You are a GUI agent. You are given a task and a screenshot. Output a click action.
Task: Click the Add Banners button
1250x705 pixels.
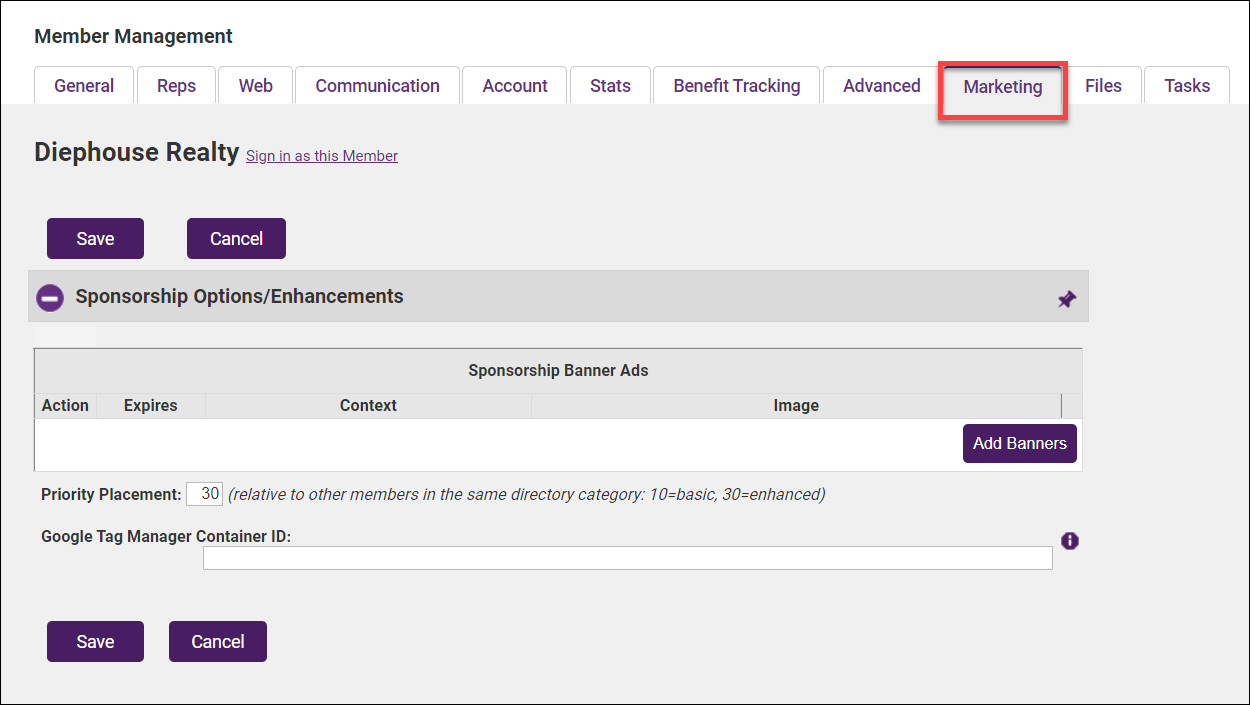(x=1019, y=443)
